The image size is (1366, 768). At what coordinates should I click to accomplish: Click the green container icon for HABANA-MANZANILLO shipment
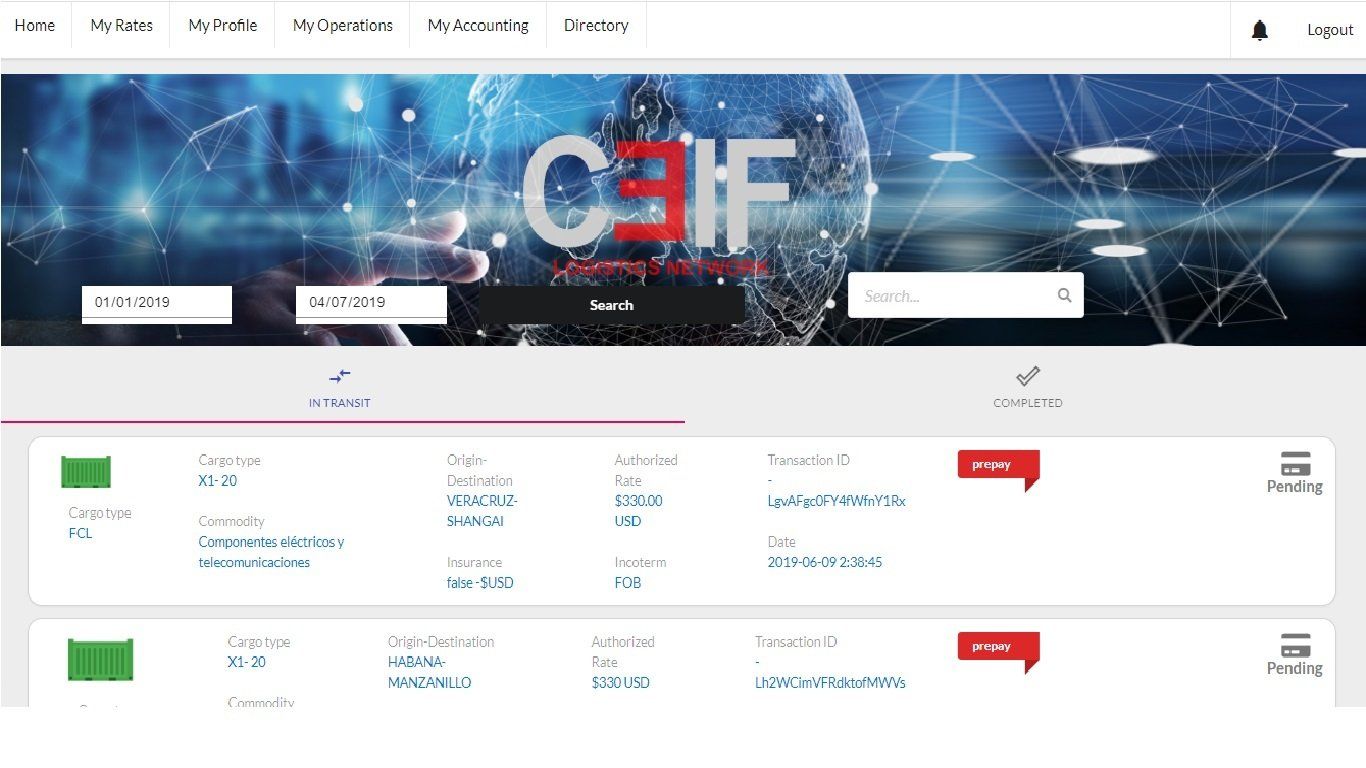(100, 660)
